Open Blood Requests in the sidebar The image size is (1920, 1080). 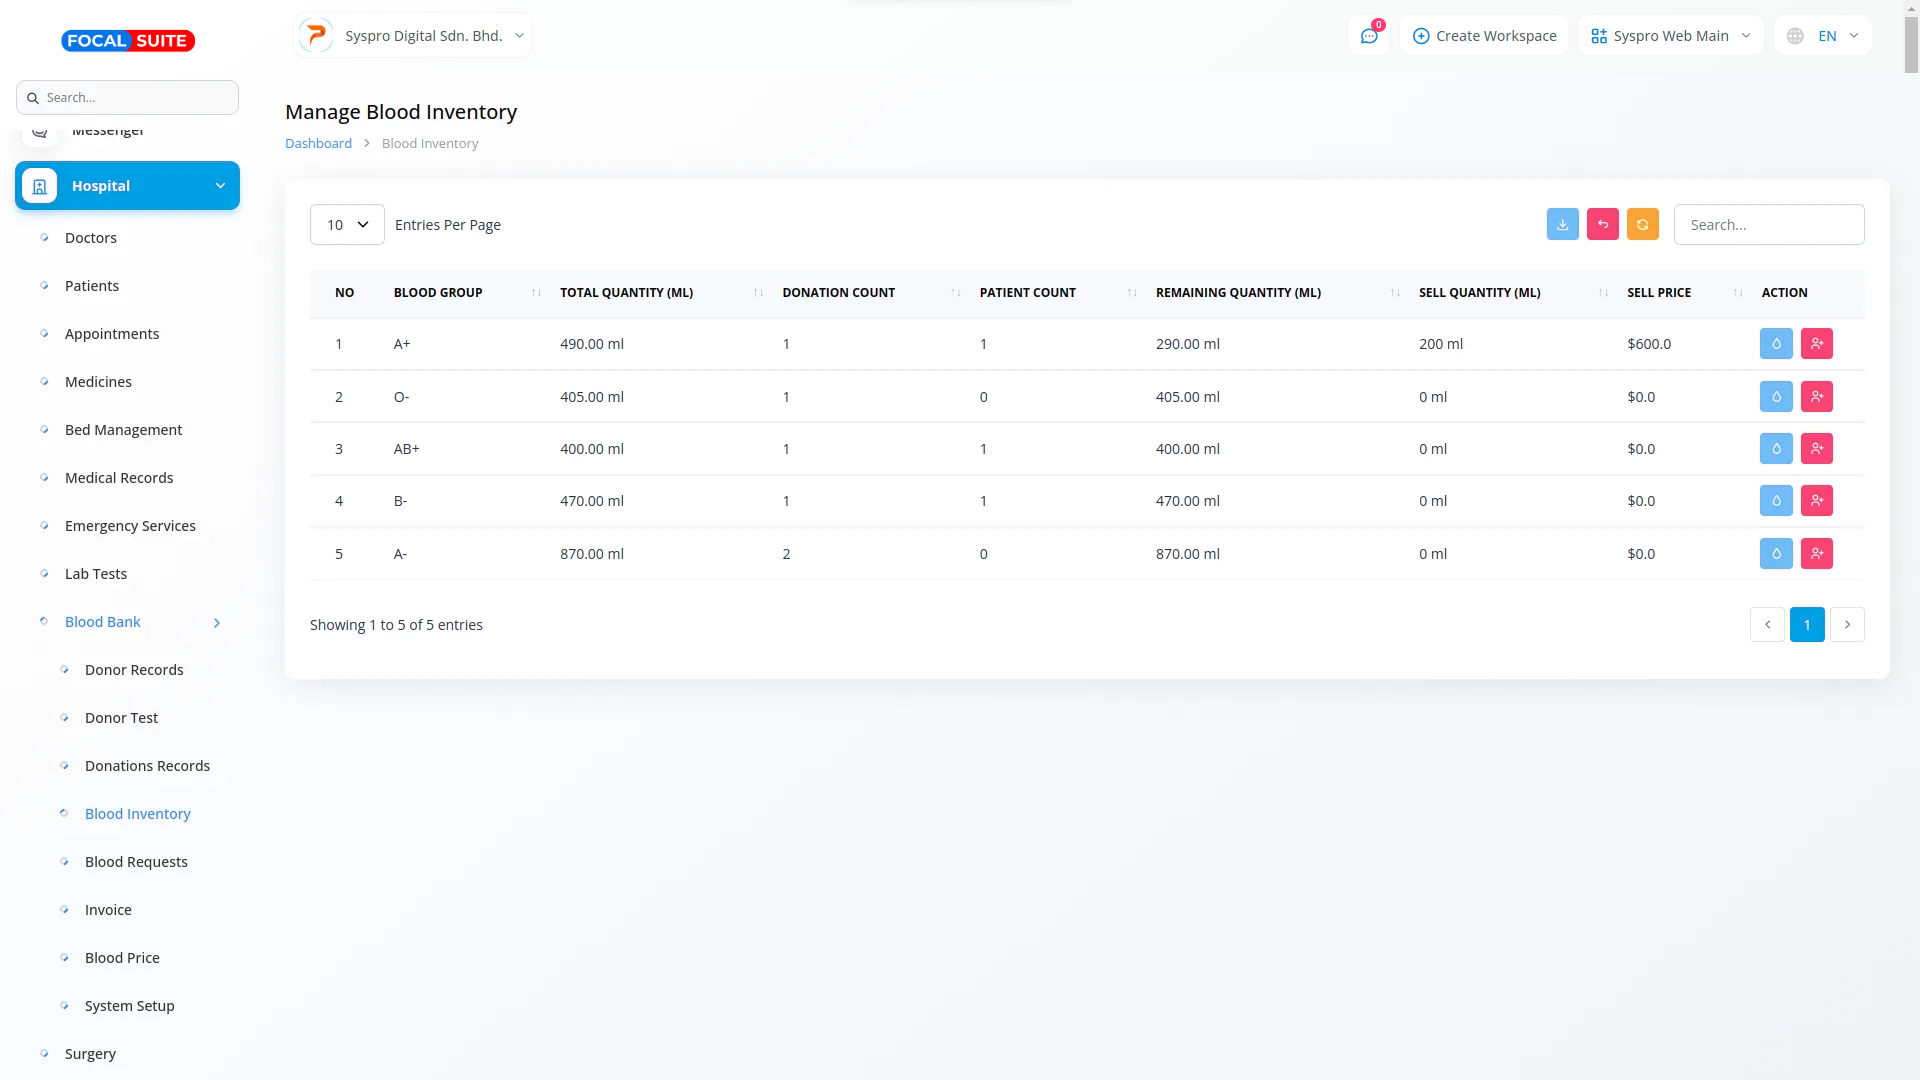136,862
